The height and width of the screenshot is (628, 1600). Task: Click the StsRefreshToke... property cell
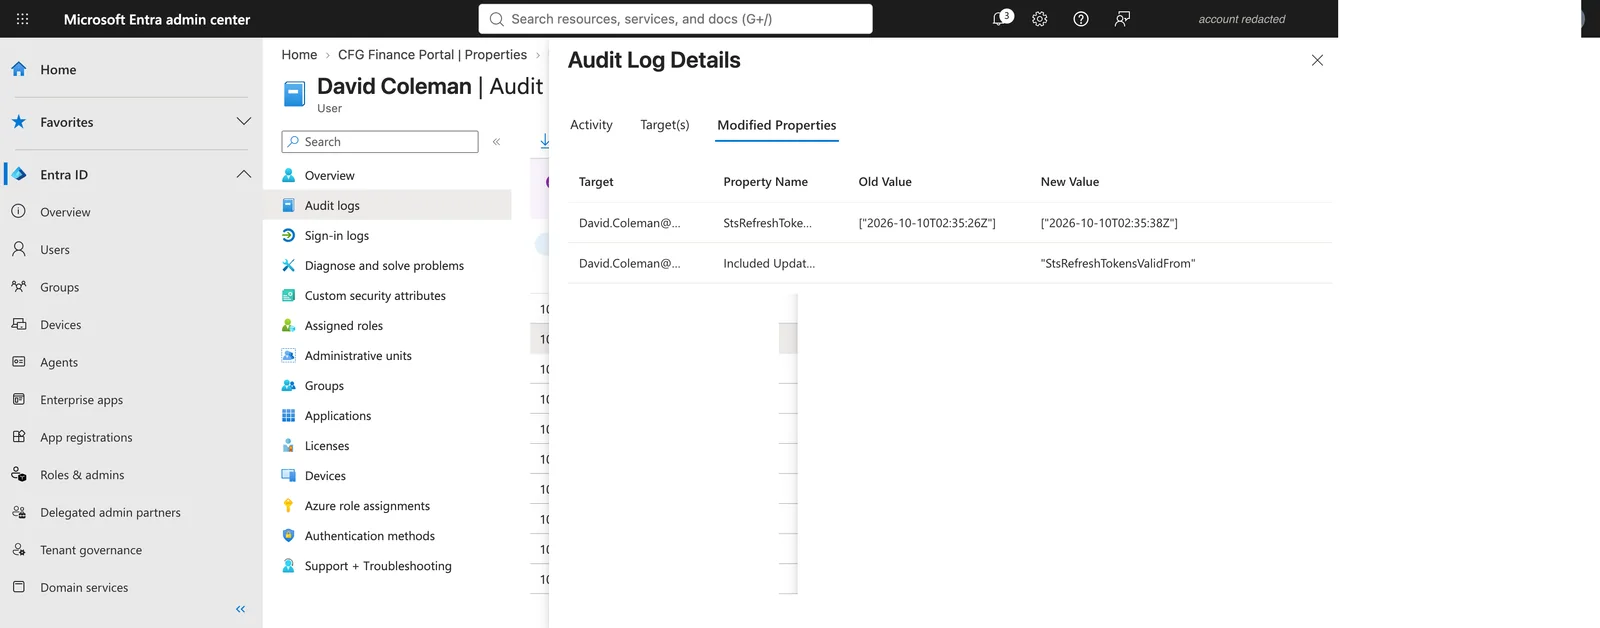point(767,223)
